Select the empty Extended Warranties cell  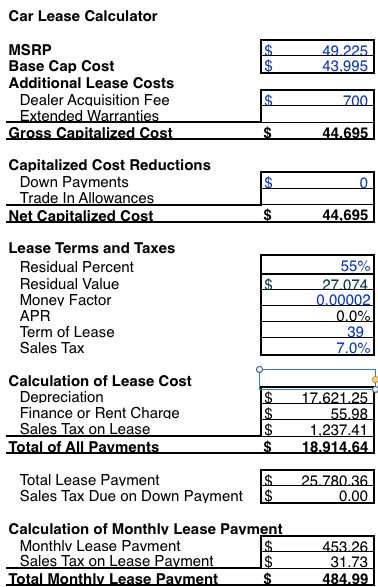tap(317, 114)
